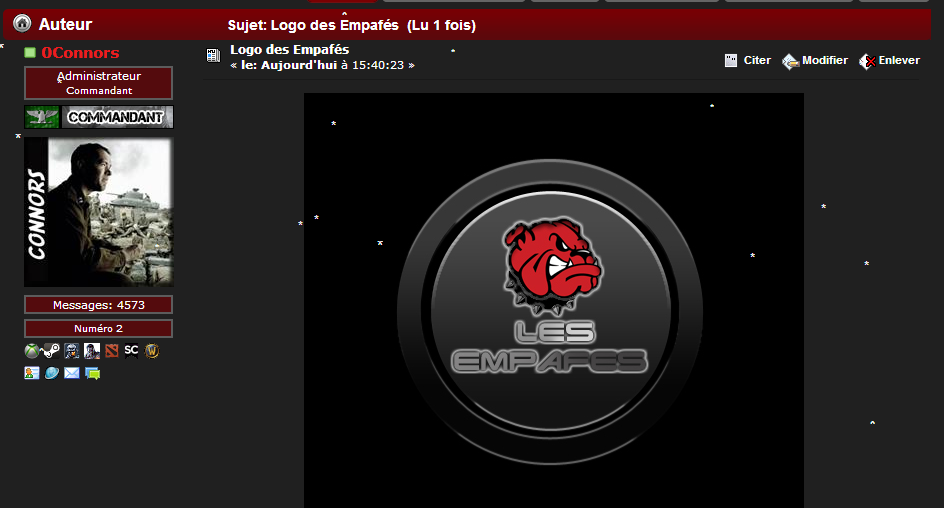Image resolution: width=944 pixels, height=508 pixels.
Task: Open the Logo des Empafés post title
Action: 290,49
